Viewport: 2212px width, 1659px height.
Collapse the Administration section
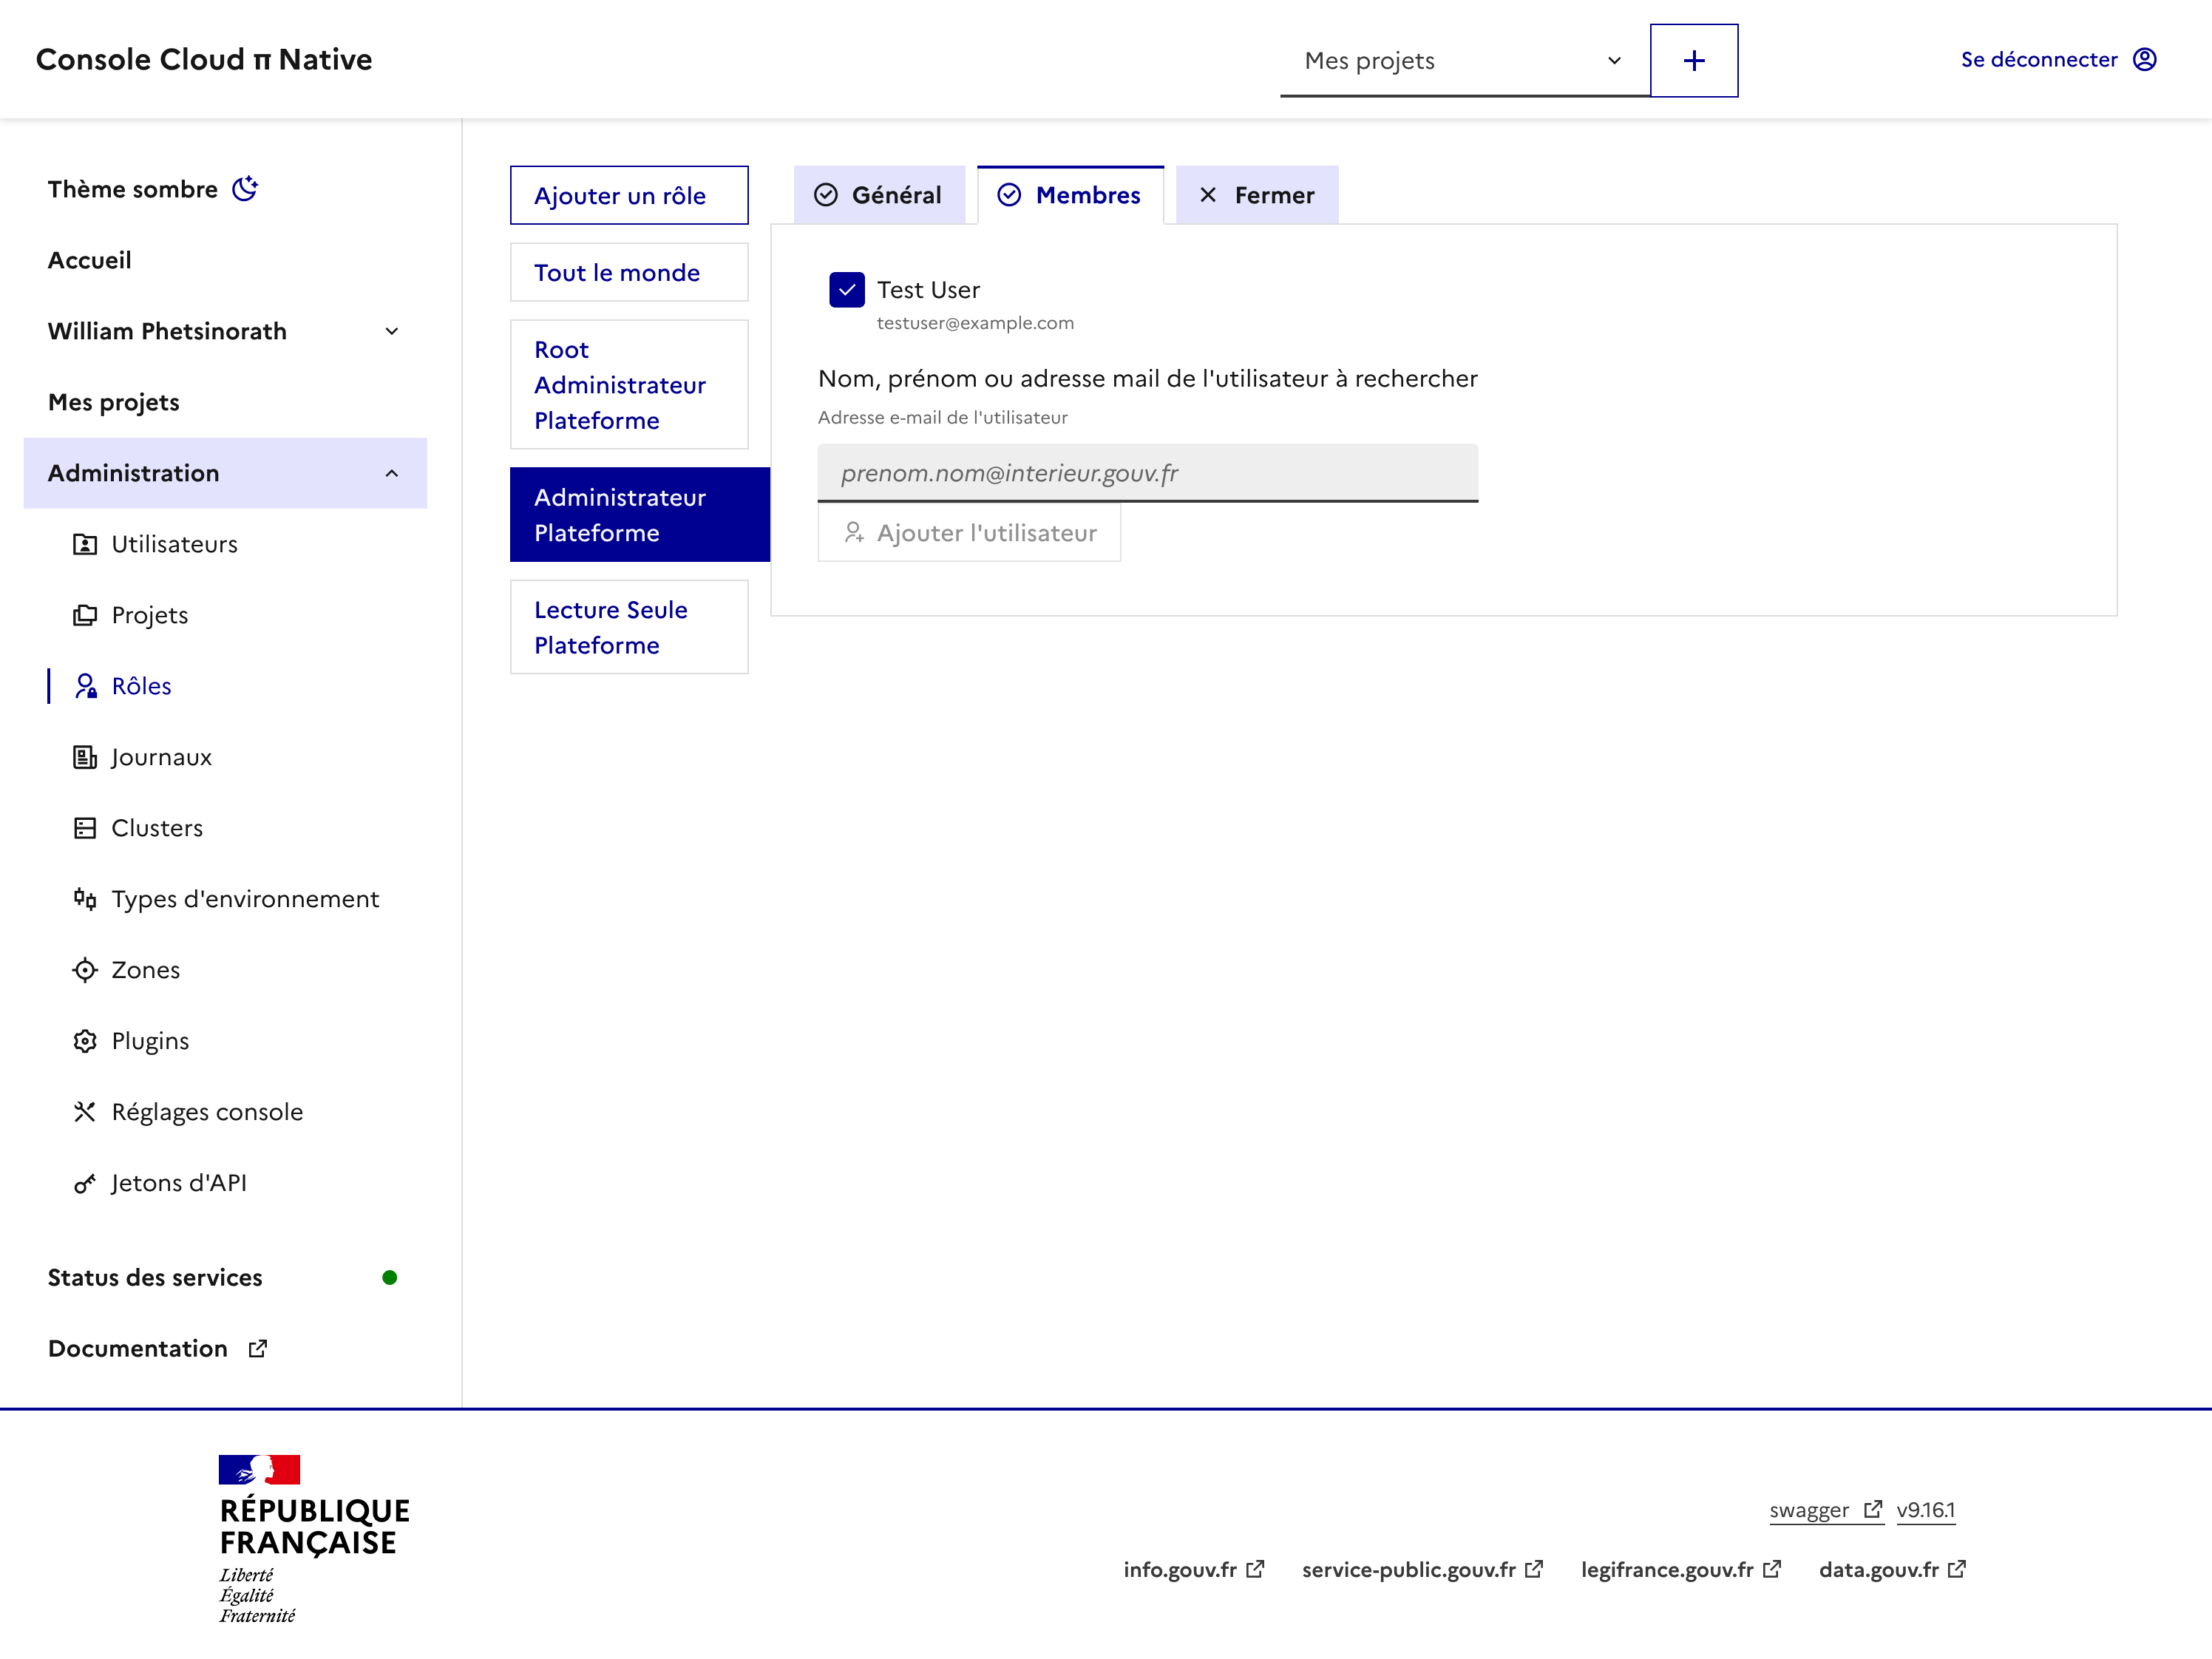pyautogui.click(x=392, y=473)
